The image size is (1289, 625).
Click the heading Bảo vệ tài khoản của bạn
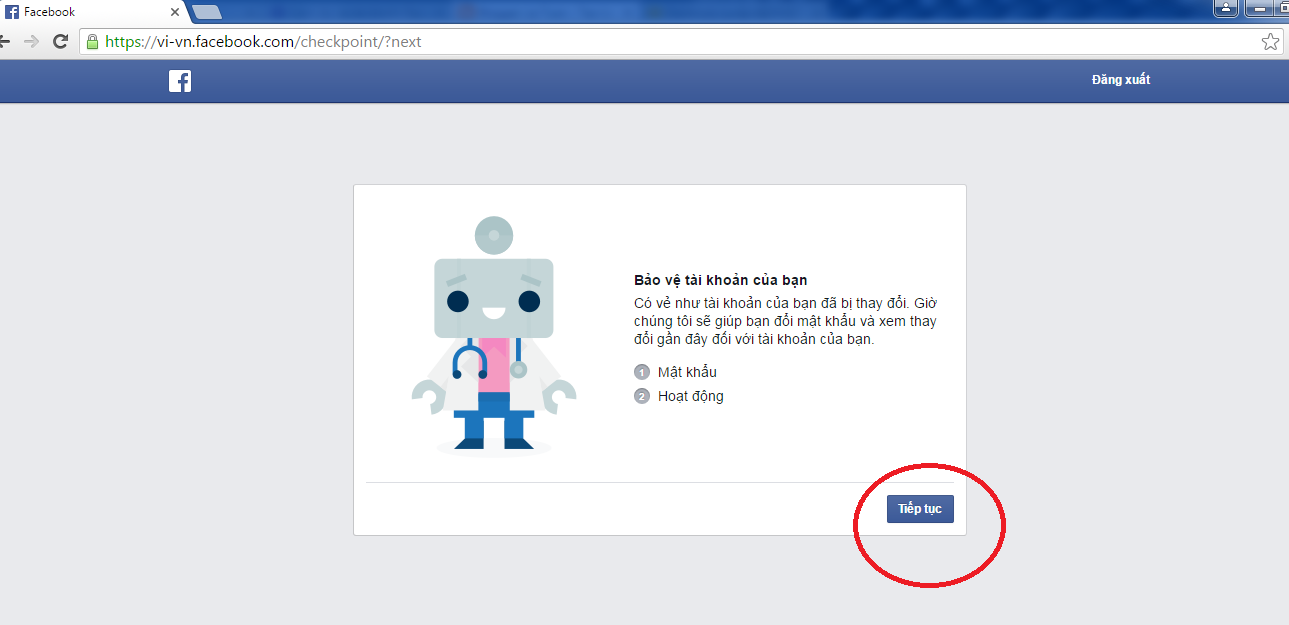[x=720, y=280]
